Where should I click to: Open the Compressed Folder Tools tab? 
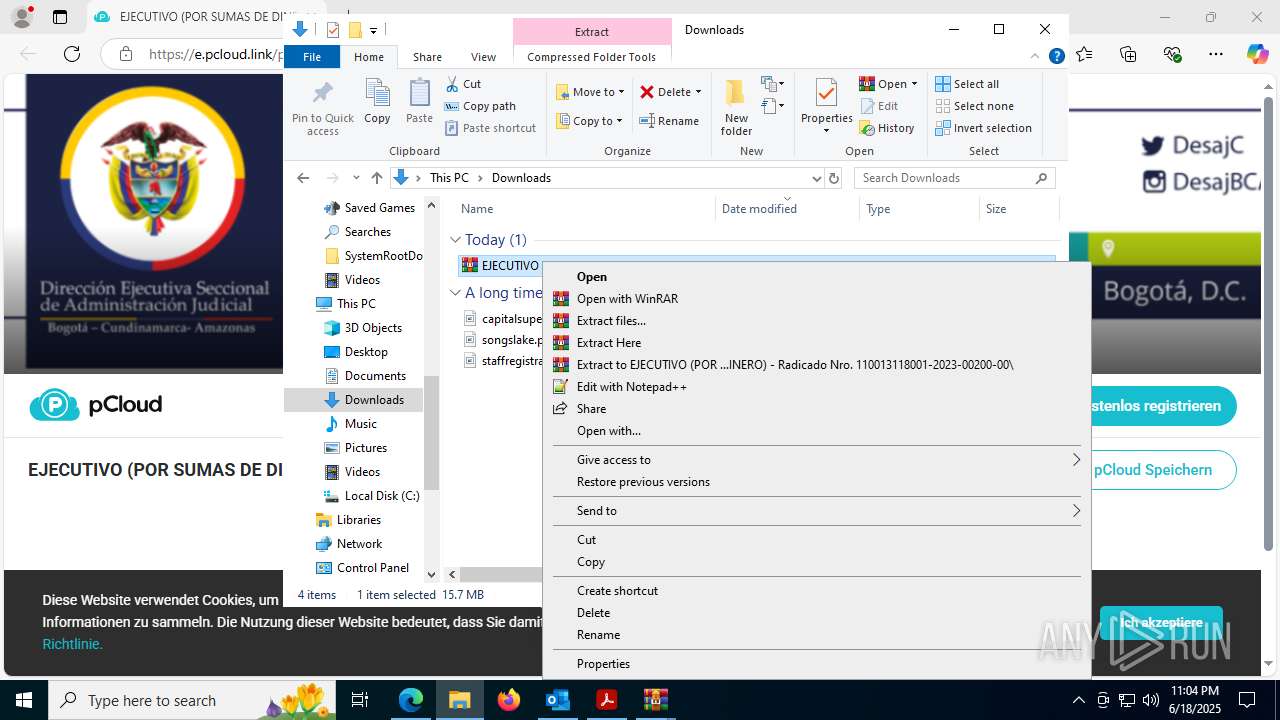point(592,57)
